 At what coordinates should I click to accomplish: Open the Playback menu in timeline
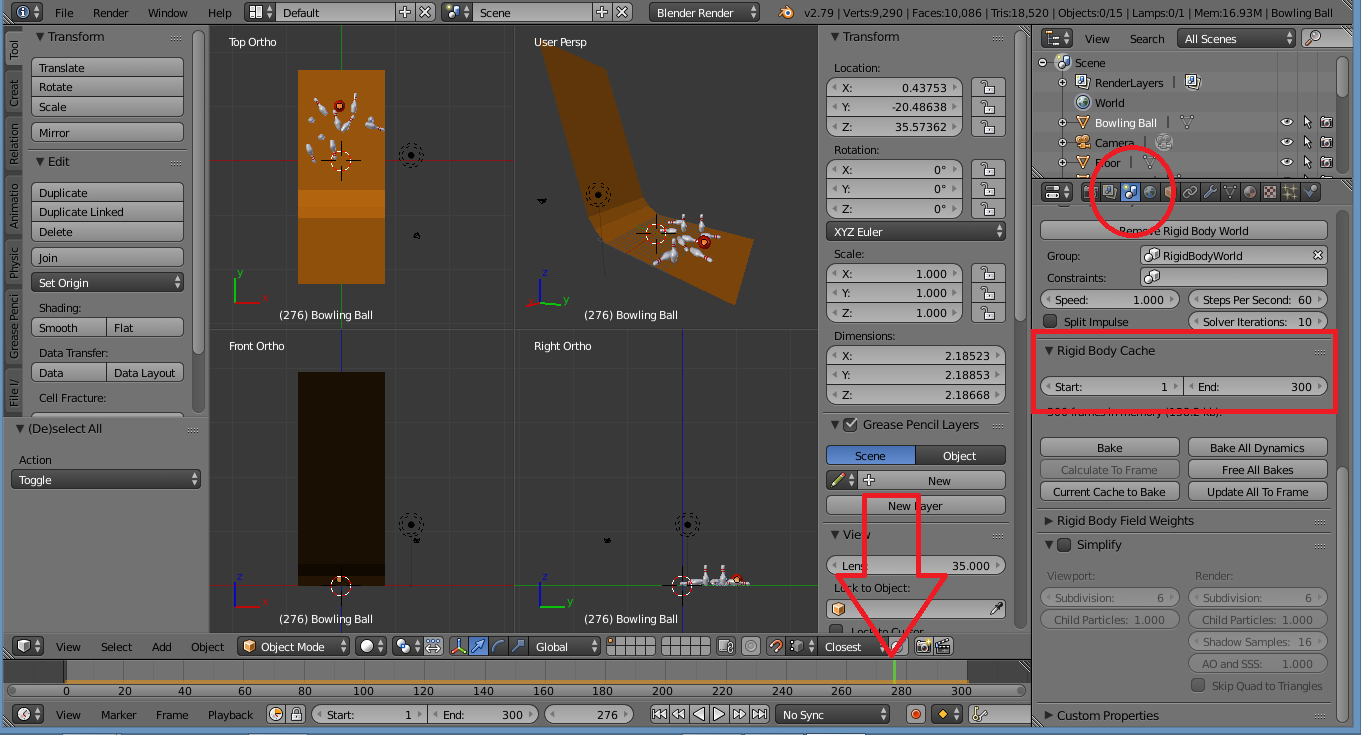(230, 715)
